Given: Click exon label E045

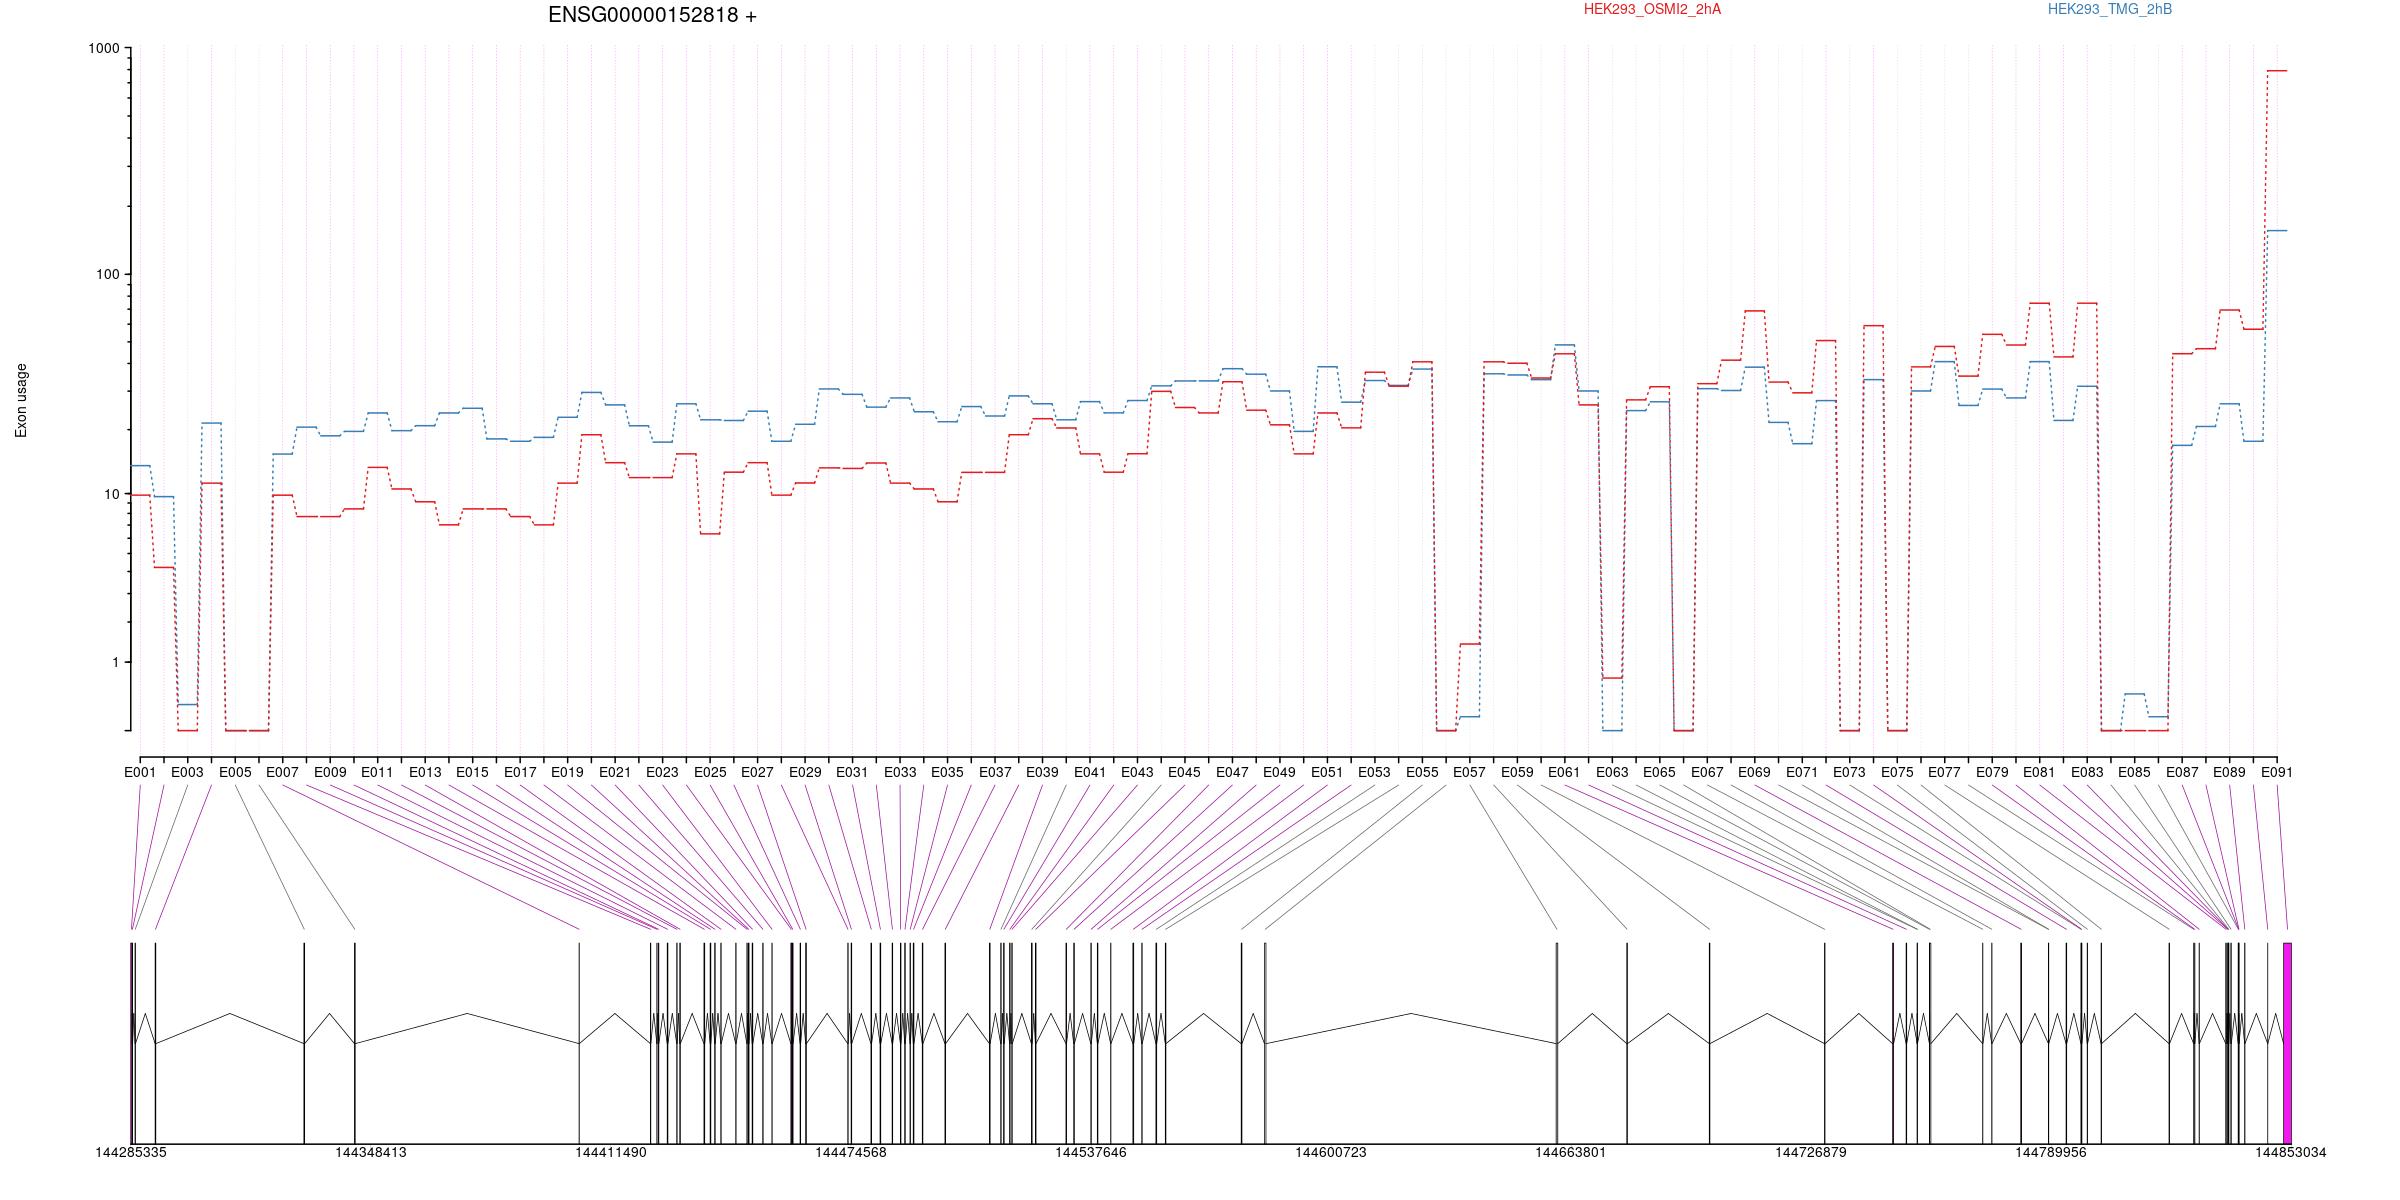Looking at the screenshot, I should tap(1185, 772).
